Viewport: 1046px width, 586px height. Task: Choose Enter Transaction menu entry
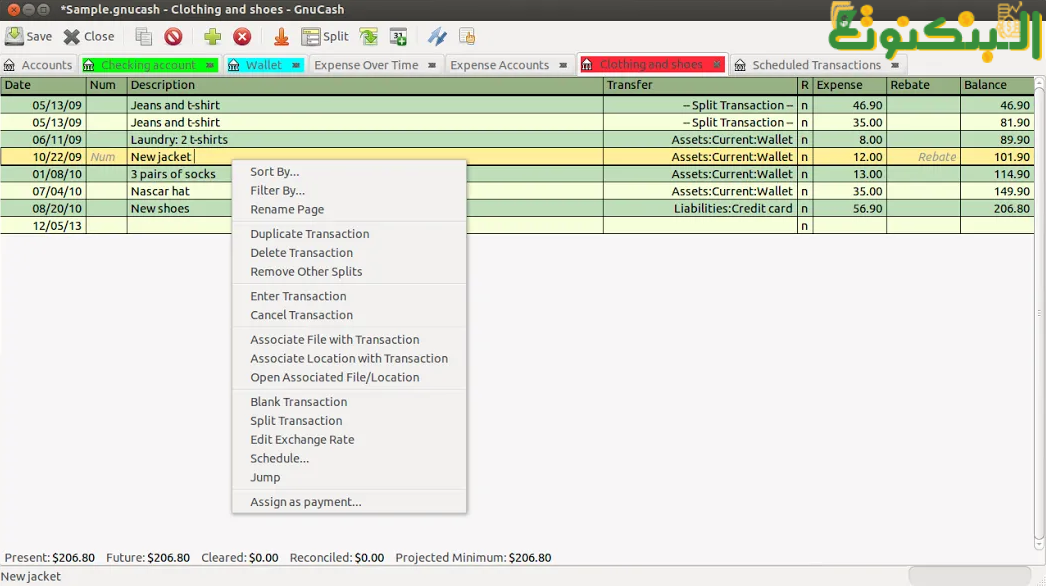click(x=349, y=296)
